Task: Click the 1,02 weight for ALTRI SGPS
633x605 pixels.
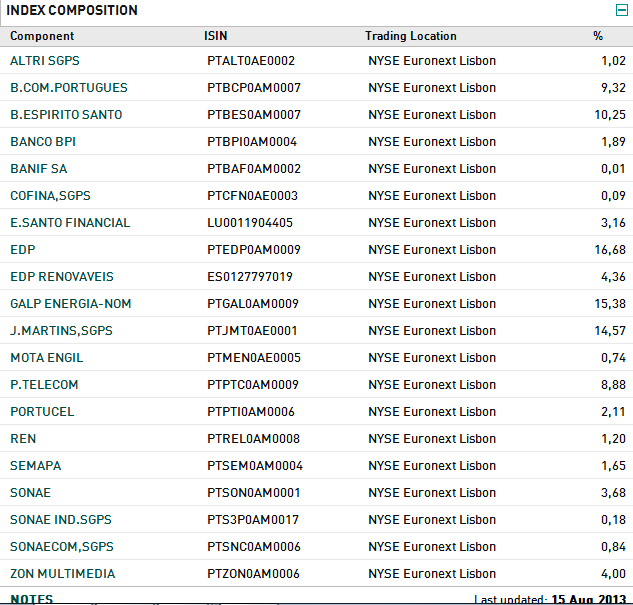Action: click(x=613, y=61)
